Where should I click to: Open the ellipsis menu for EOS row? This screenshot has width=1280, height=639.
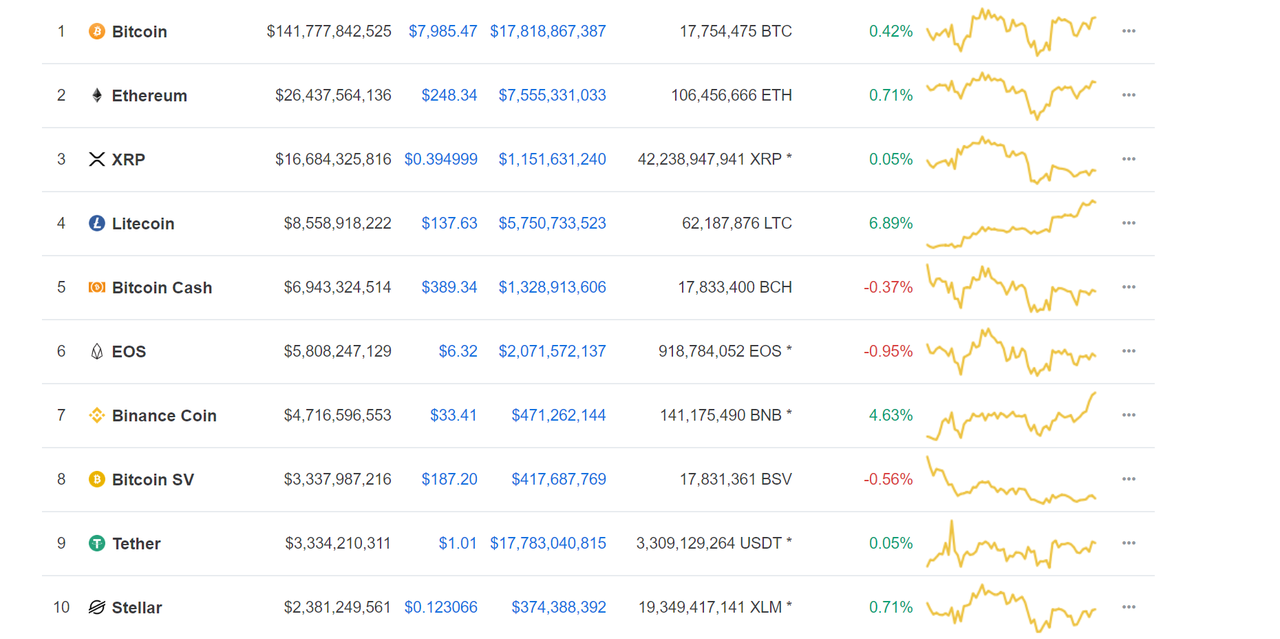[x=1129, y=351]
